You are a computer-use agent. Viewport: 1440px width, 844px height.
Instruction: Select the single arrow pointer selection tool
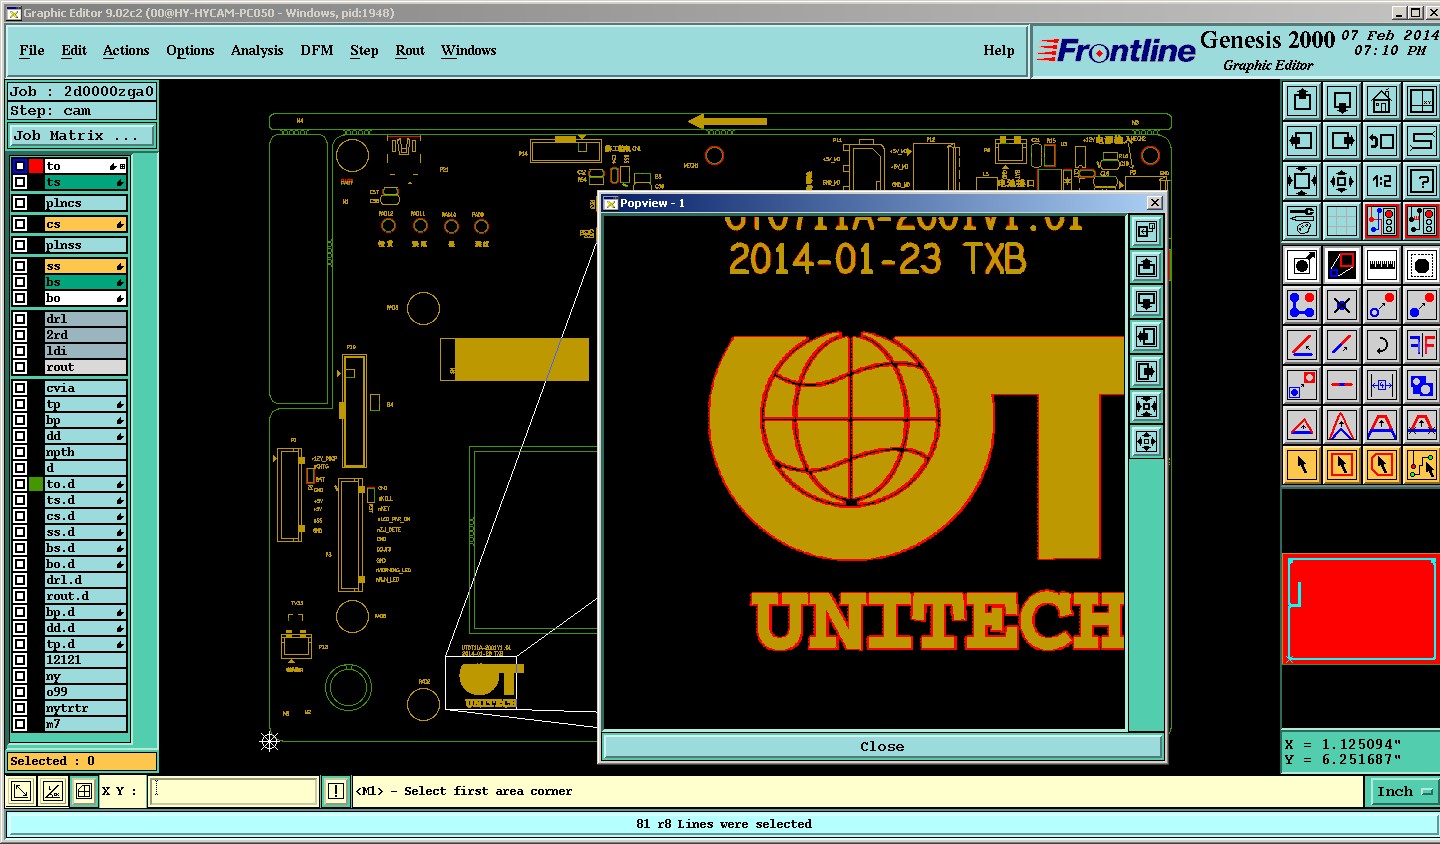pyautogui.click(x=1302, y=464)
